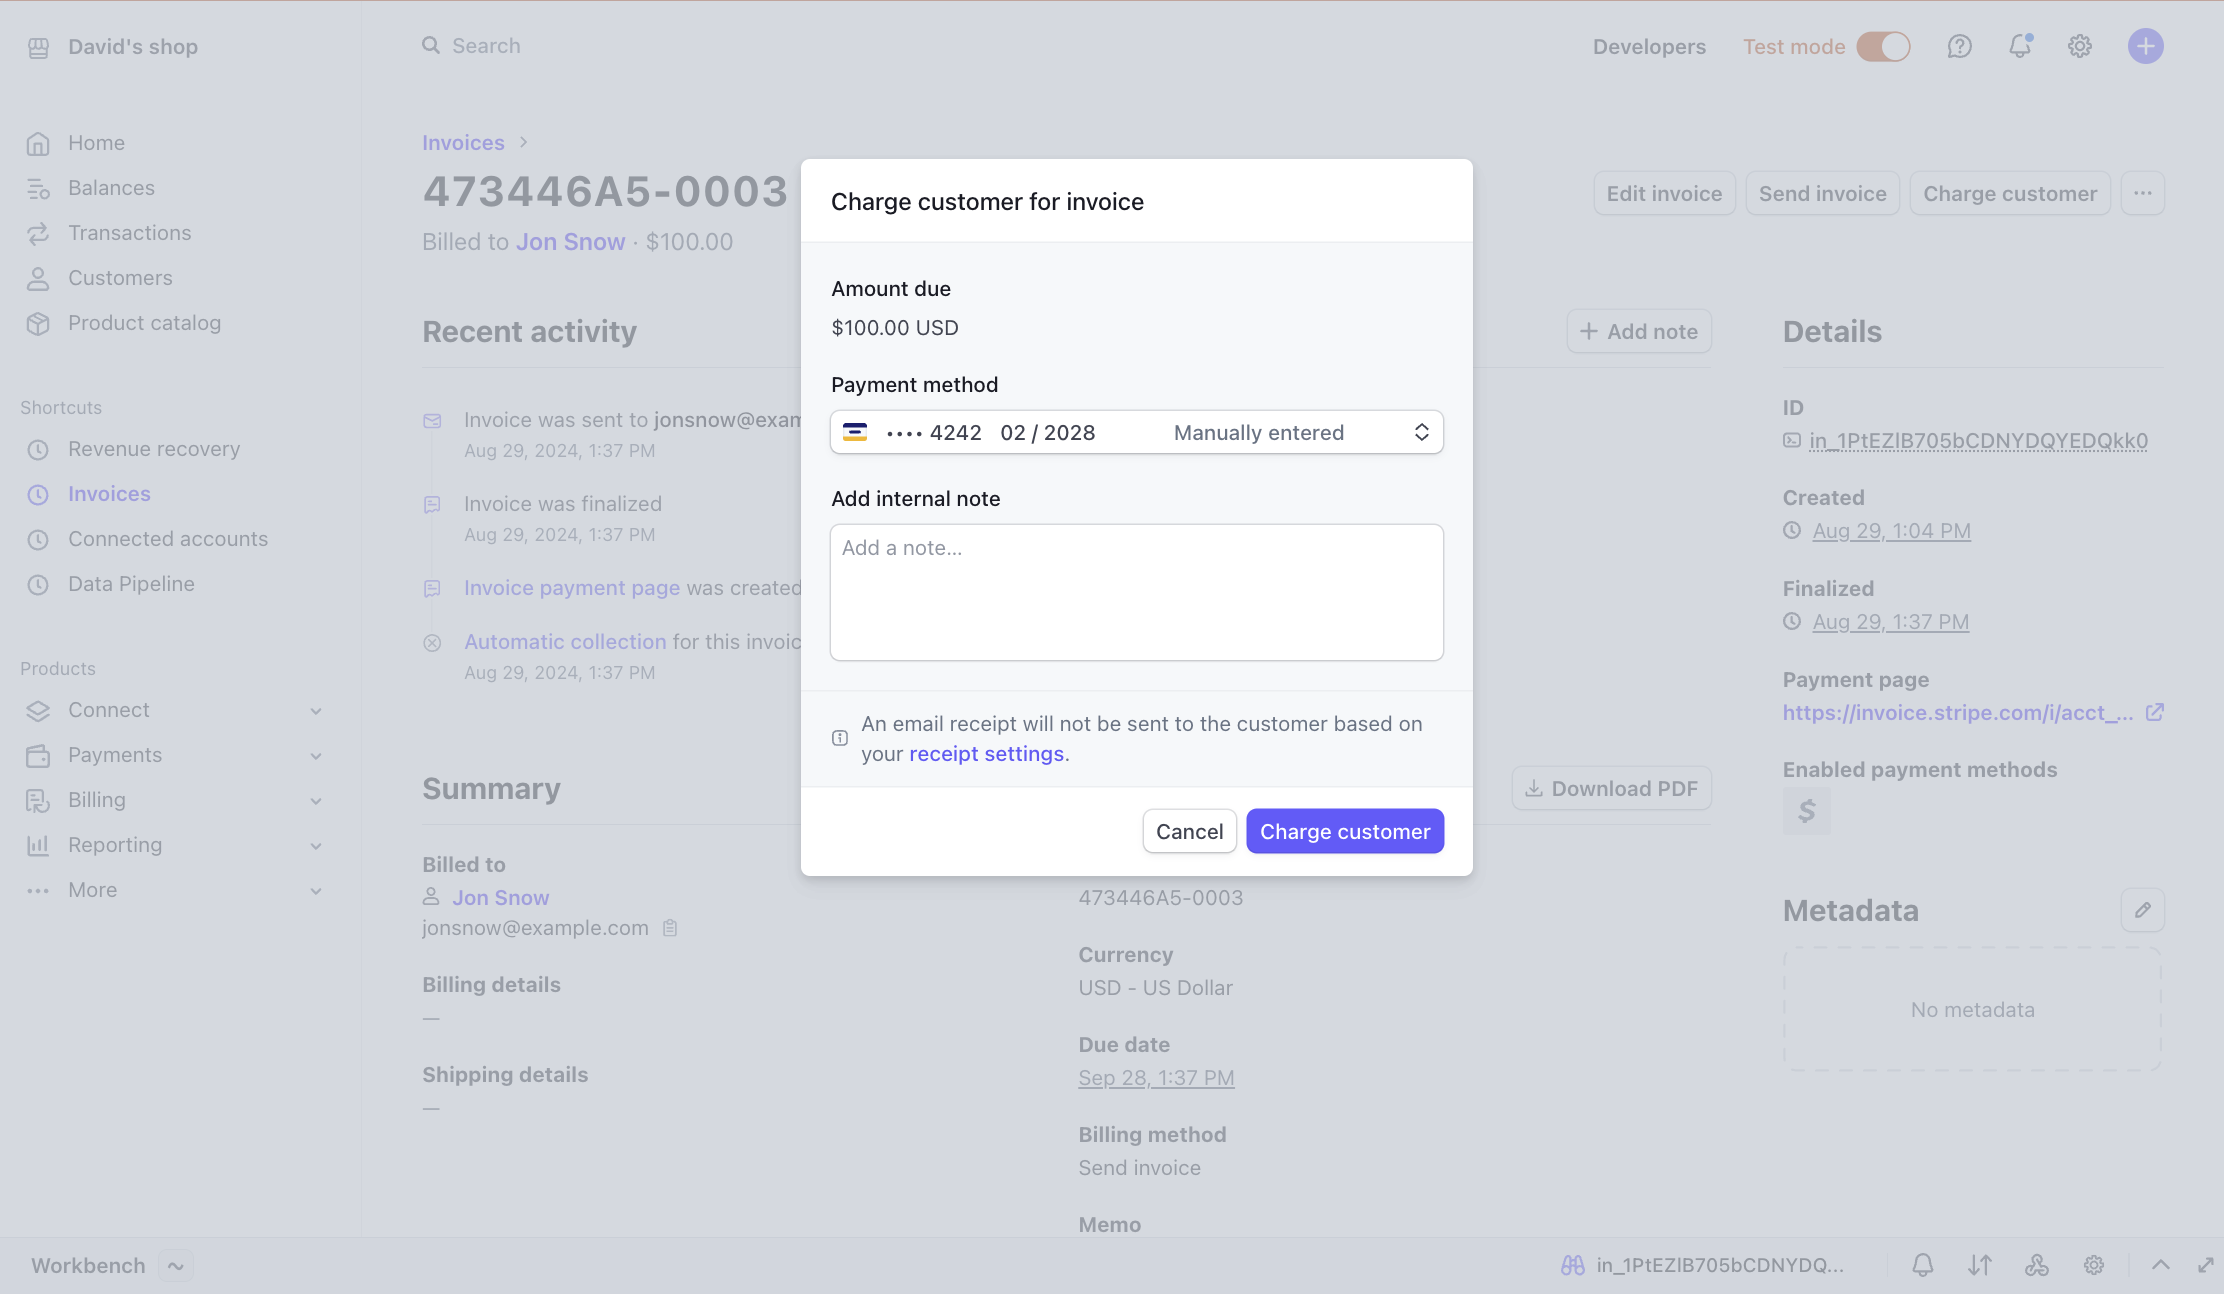The image size is (2224, 1294).
Task: Open the settings gear in header
Action: pos(2080,46)
